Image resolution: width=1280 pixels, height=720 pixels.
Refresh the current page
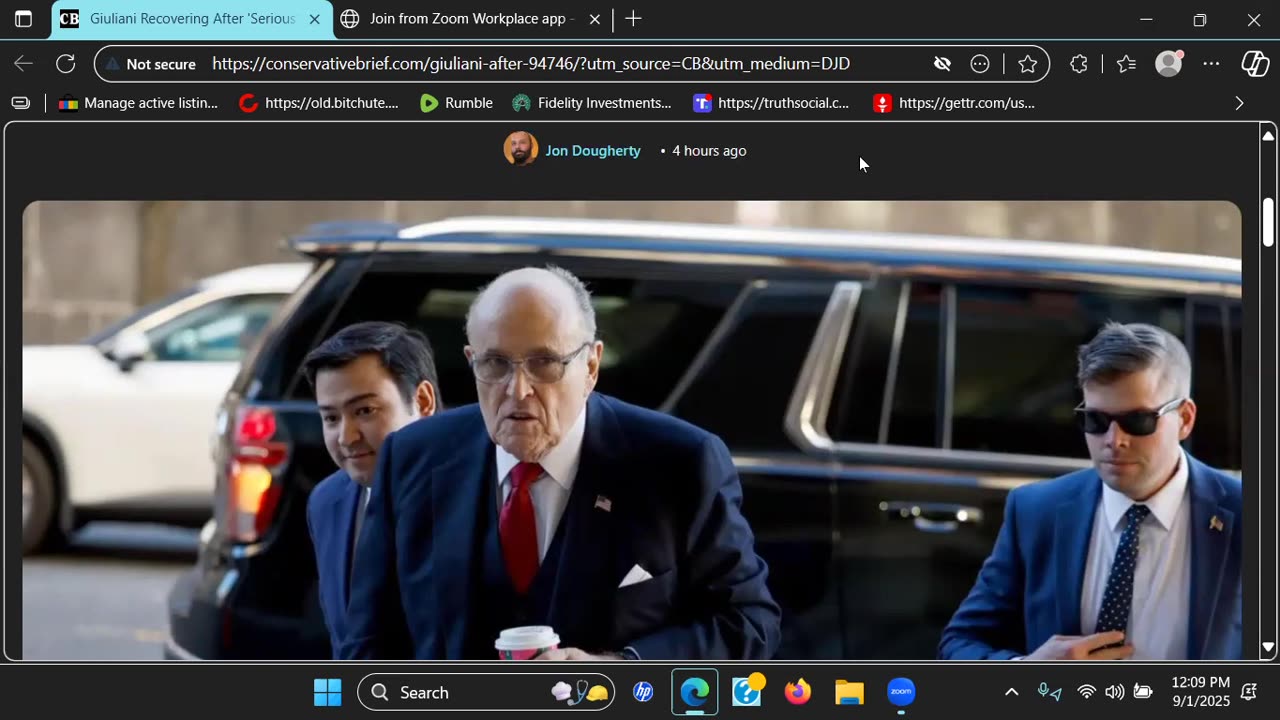click(x=66, y=64)
